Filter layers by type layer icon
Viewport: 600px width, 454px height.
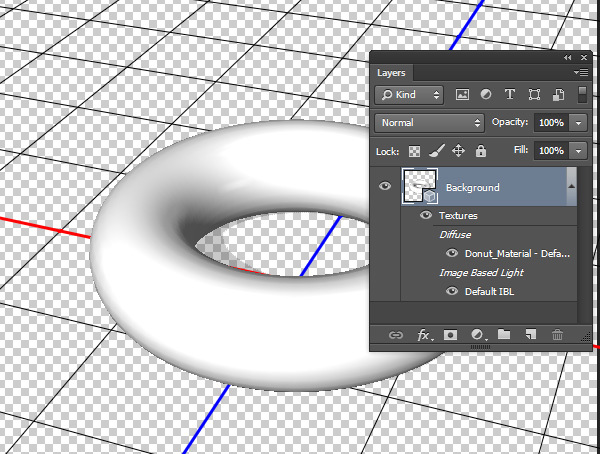(510, 95)
